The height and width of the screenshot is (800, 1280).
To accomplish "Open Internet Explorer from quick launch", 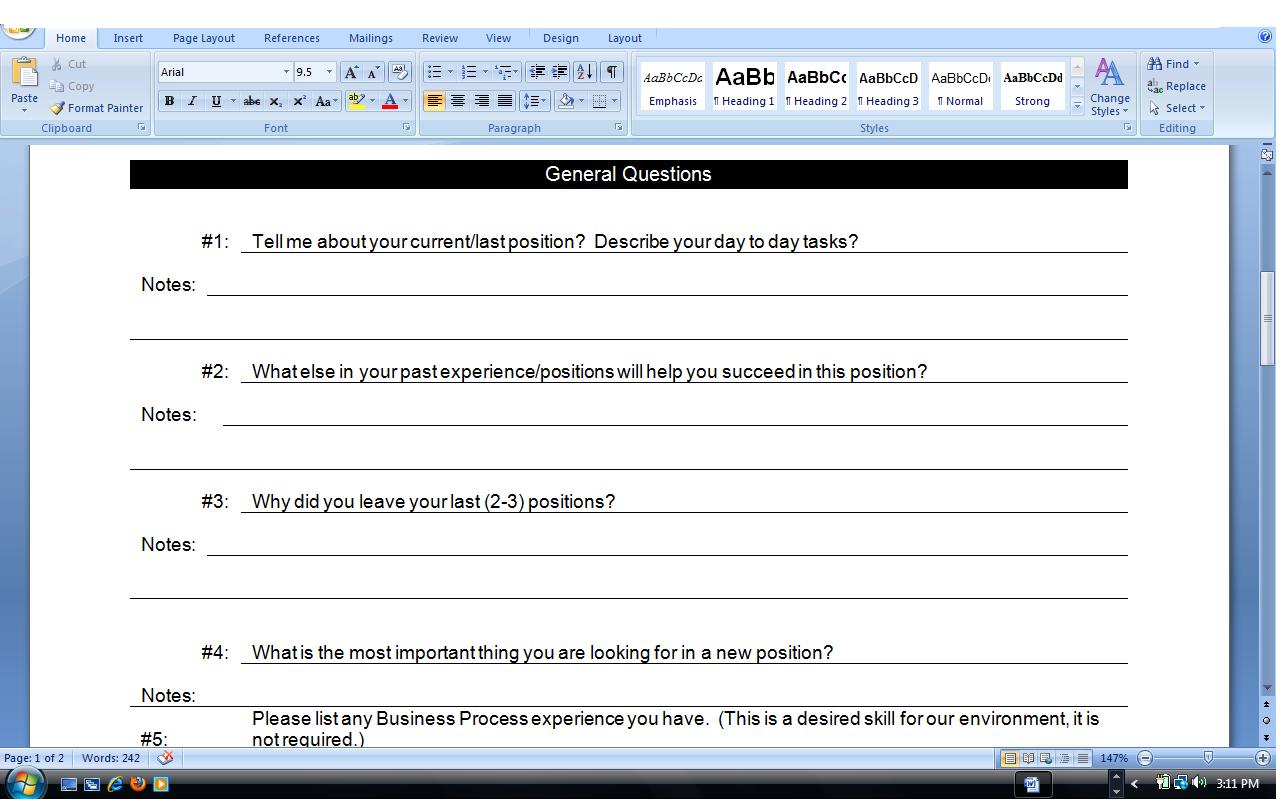I will (115, 784).
